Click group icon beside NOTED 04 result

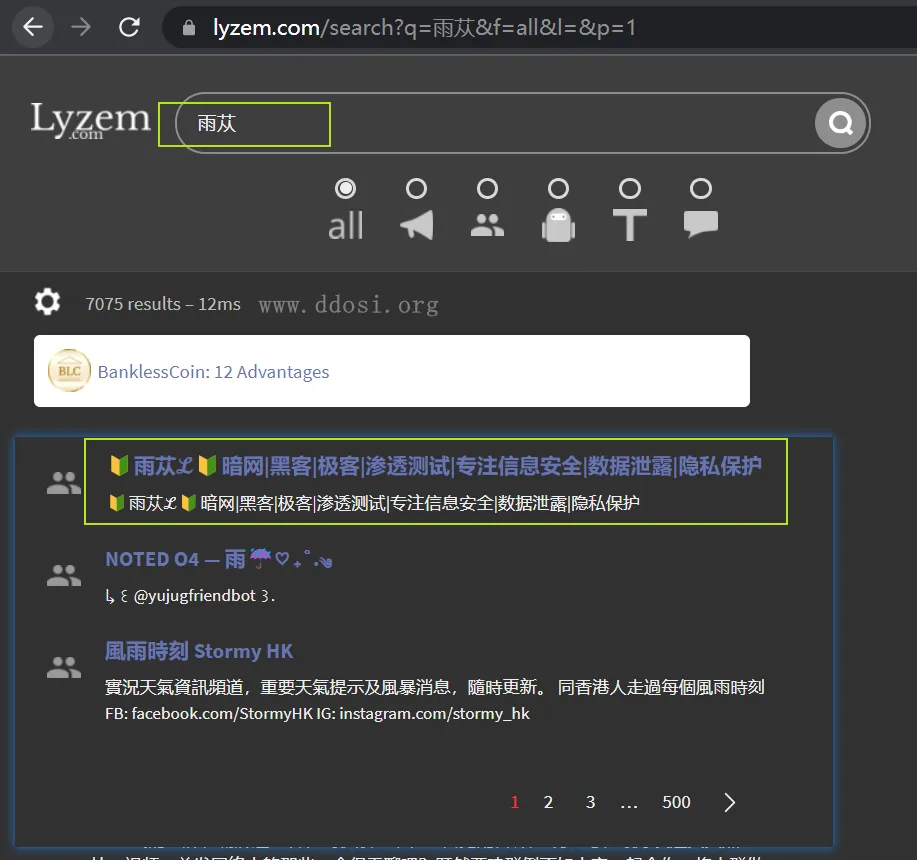coord(64,575)
